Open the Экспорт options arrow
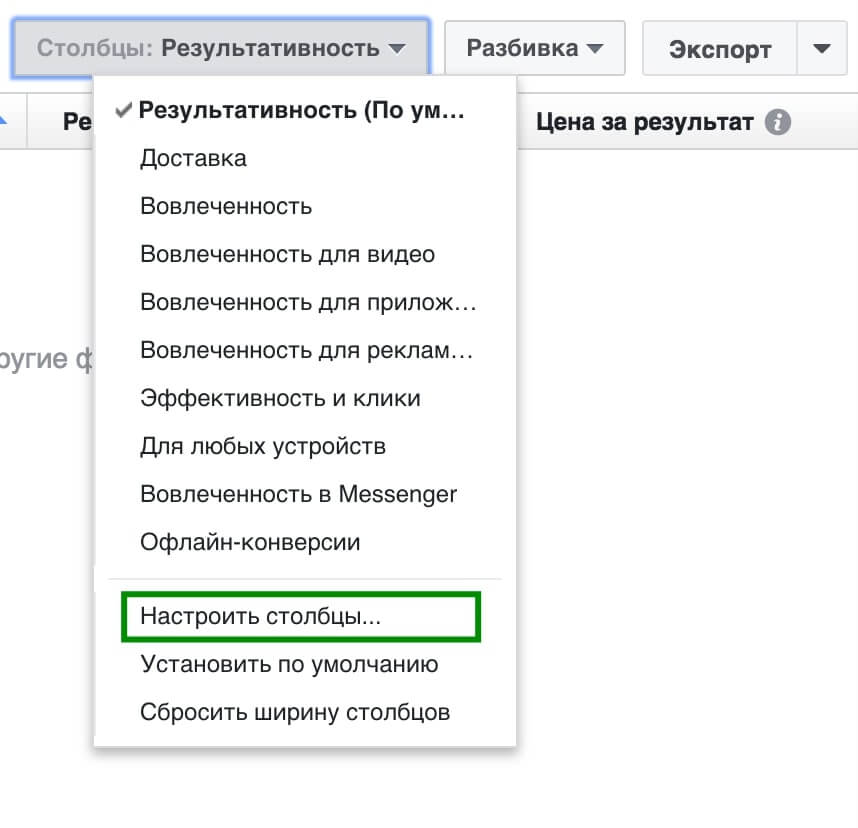This screenshot has height=828, width=858. (822, 48)
